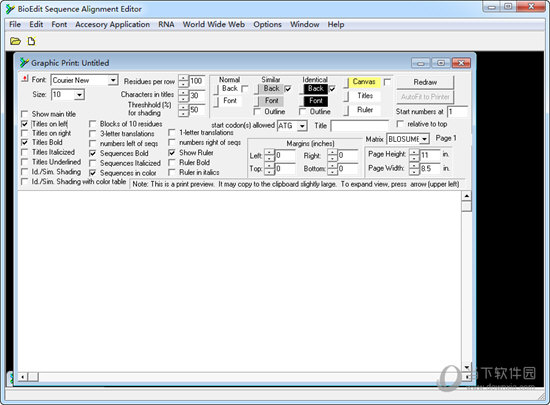This screenshot has width=550, height=405.
Task: Open the World Wide Web menu
Action: (214, 25)
